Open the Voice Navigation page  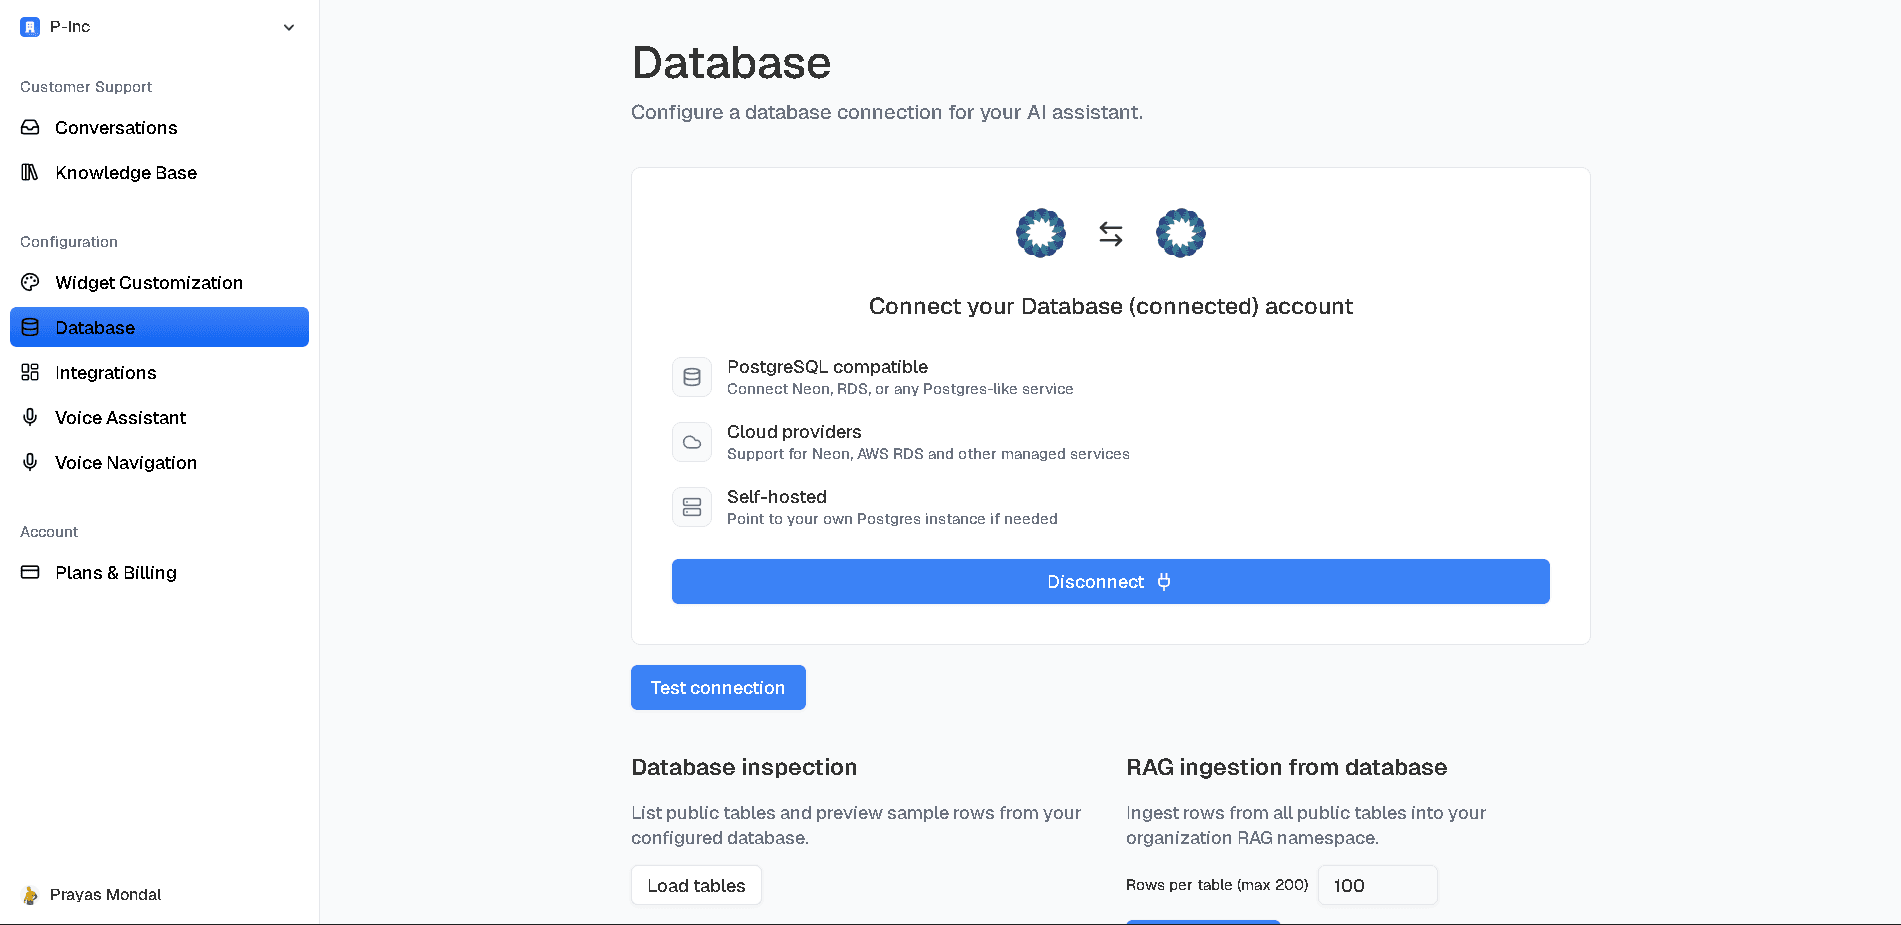click(125, 463)
